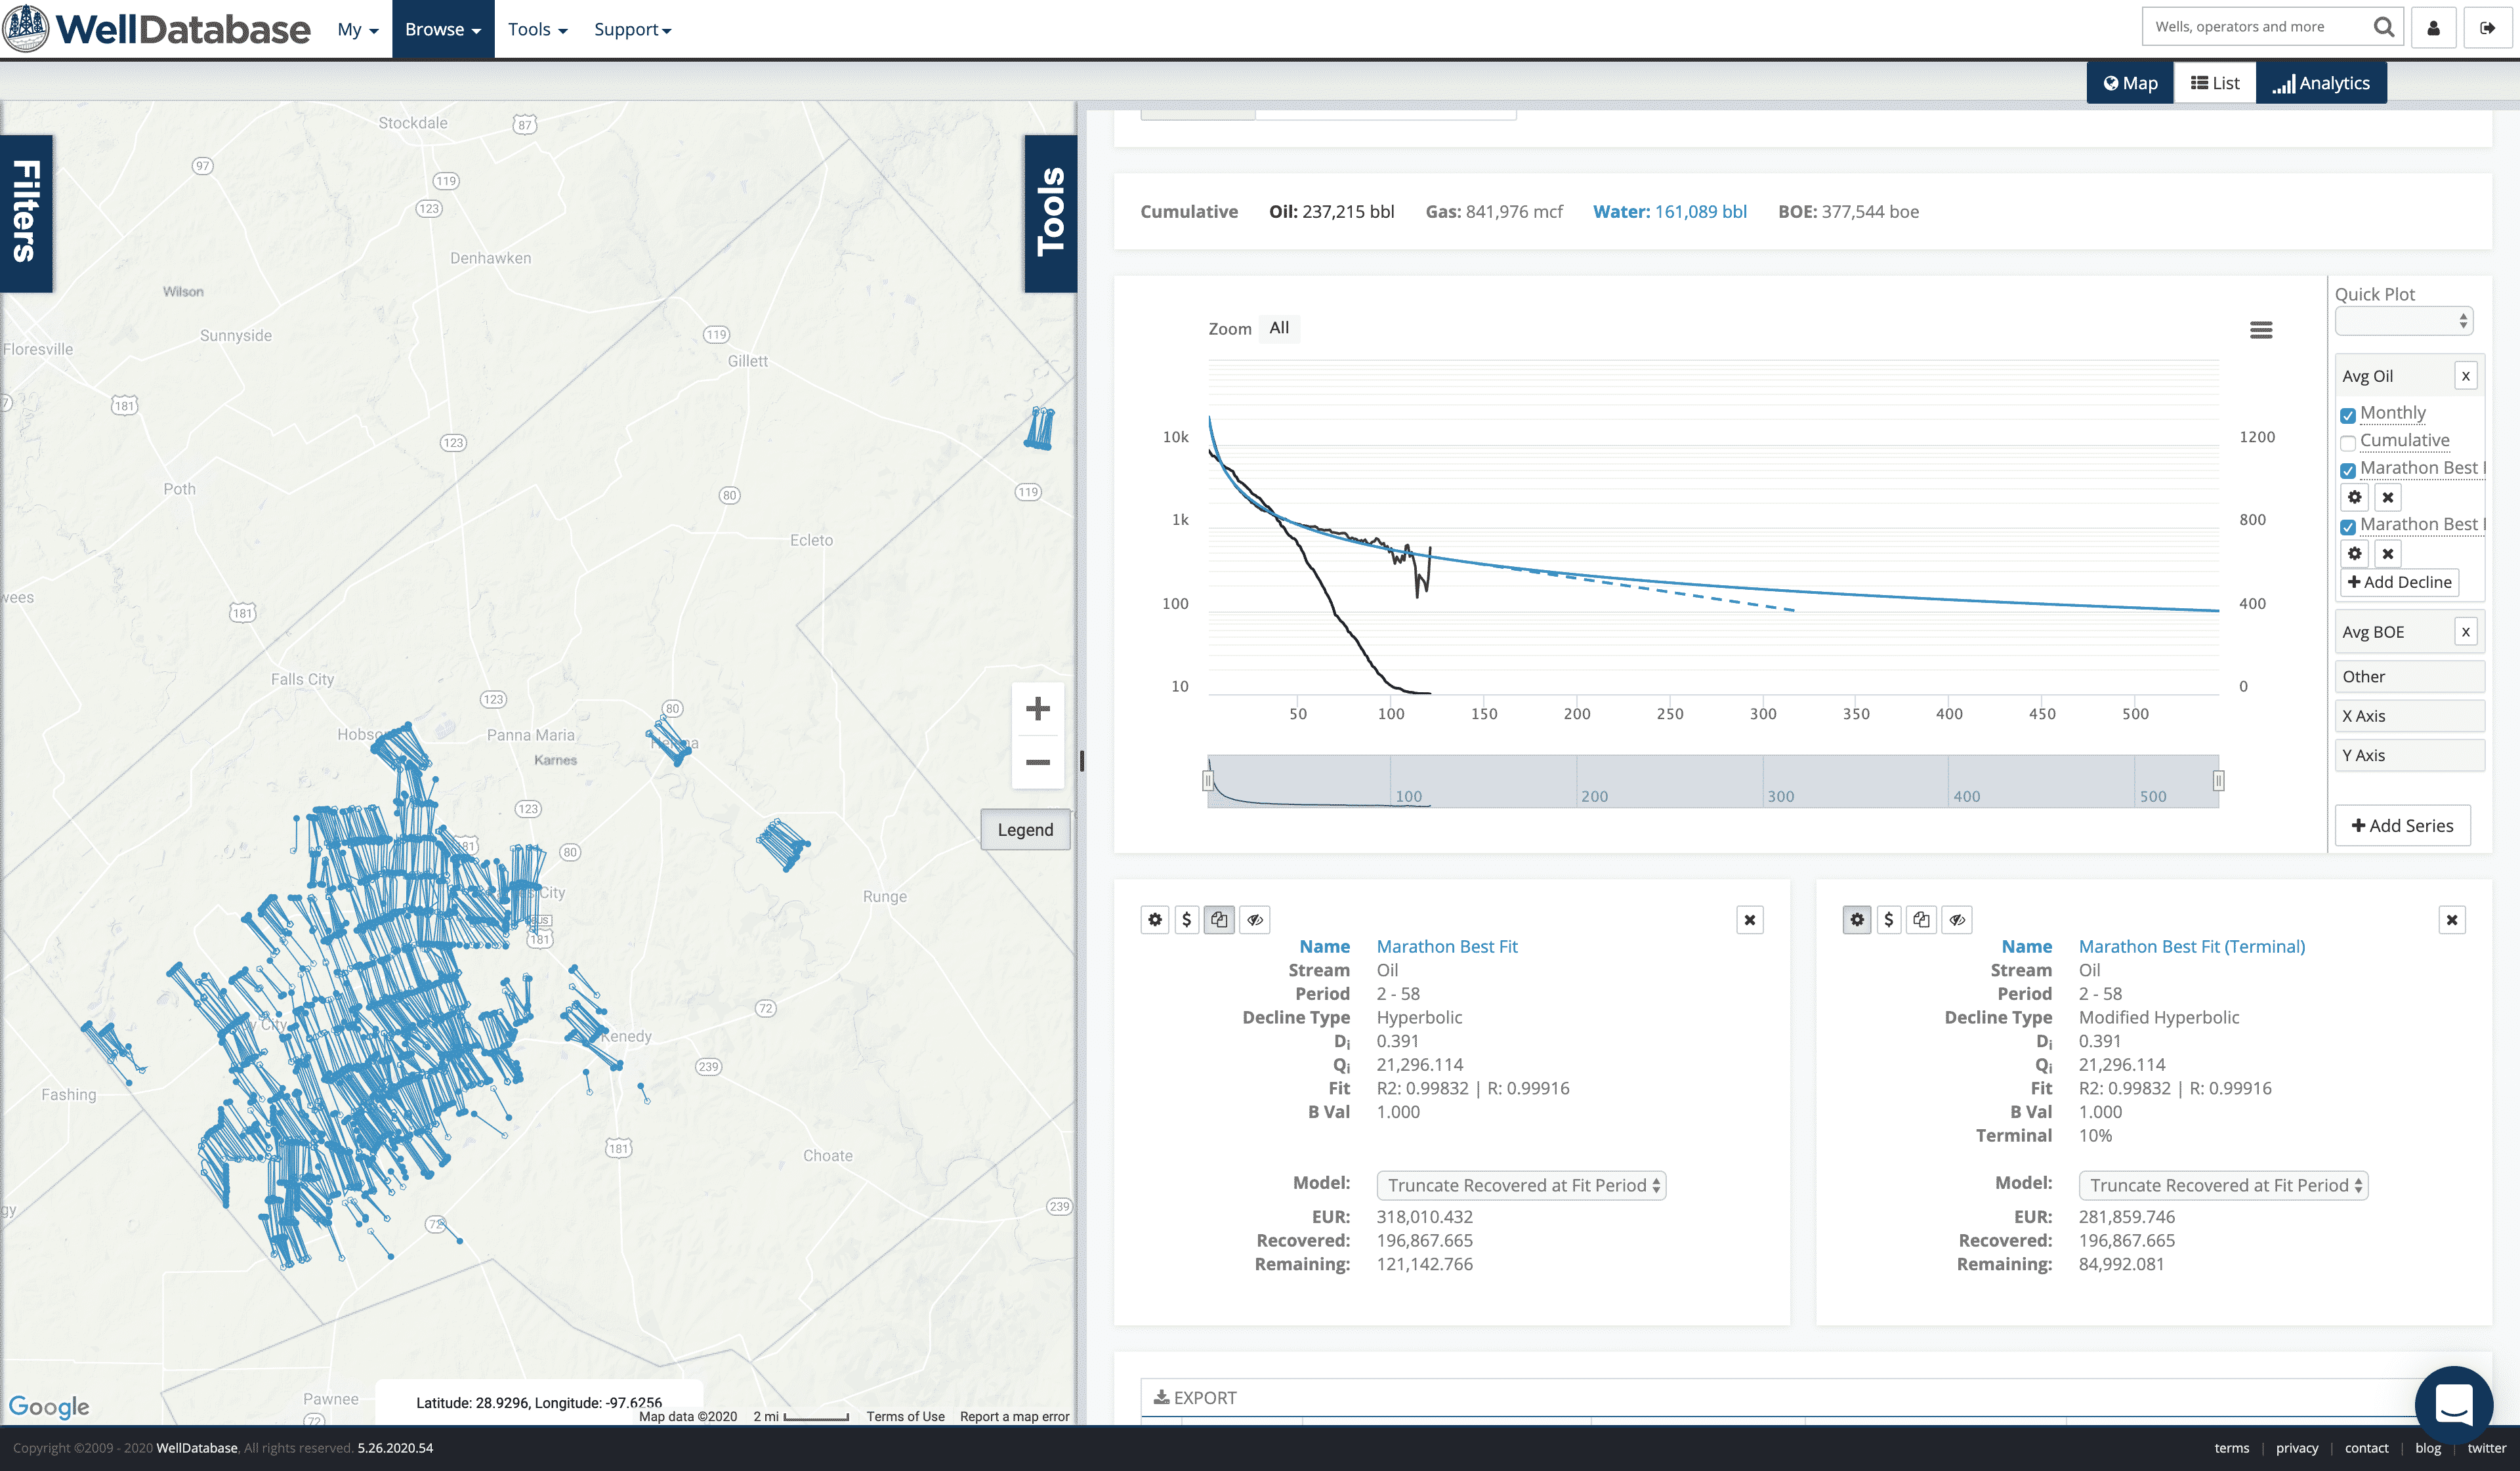This screenshot has width=2520, height=1471.
Task: Open gear settings on Marathon Best Fit (Terminal) card
Action: pos(1857,920)
